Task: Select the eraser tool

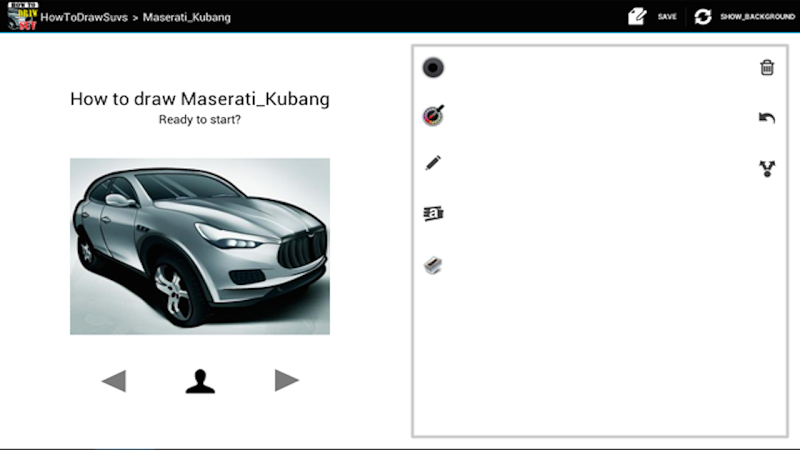Action: click(433, 265)
